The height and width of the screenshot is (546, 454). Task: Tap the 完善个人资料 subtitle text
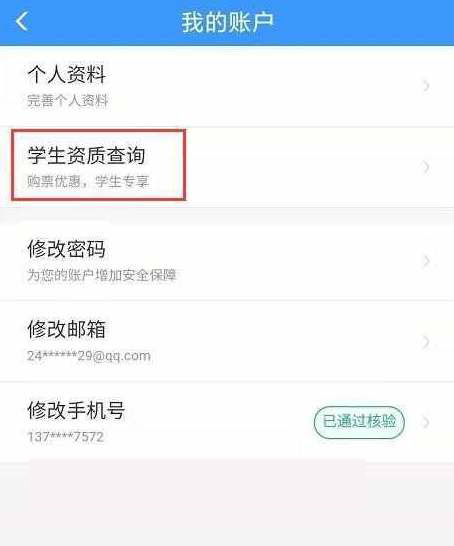[x=68, y=101]
